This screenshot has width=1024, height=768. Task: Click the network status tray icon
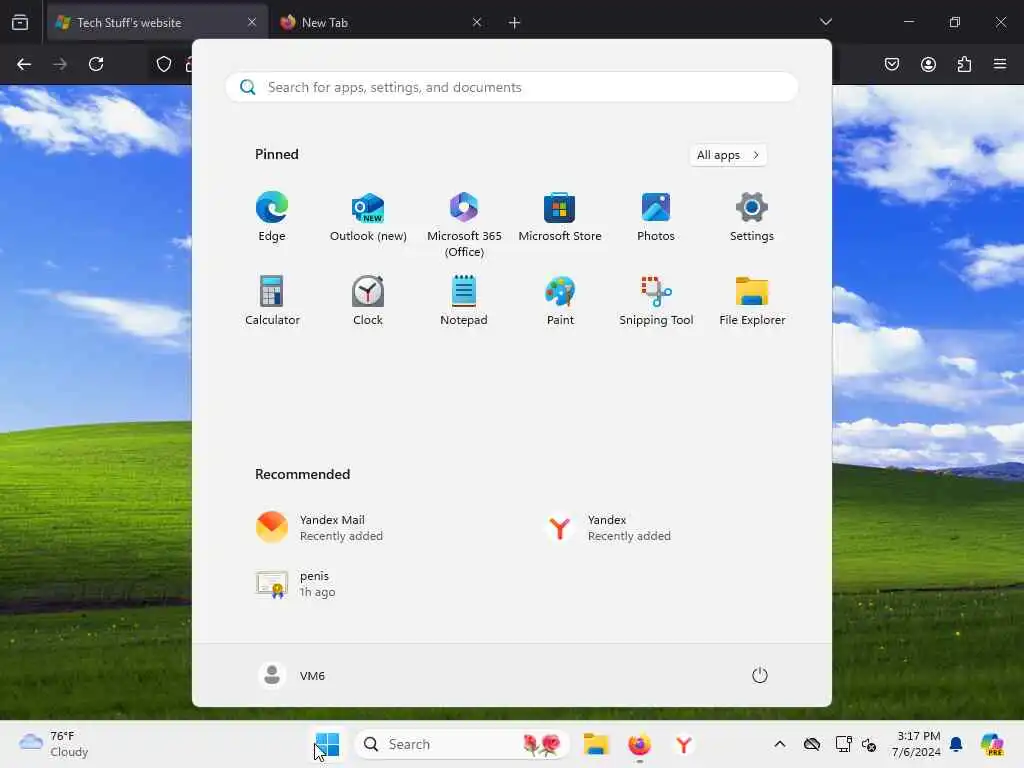click(843, 744)
